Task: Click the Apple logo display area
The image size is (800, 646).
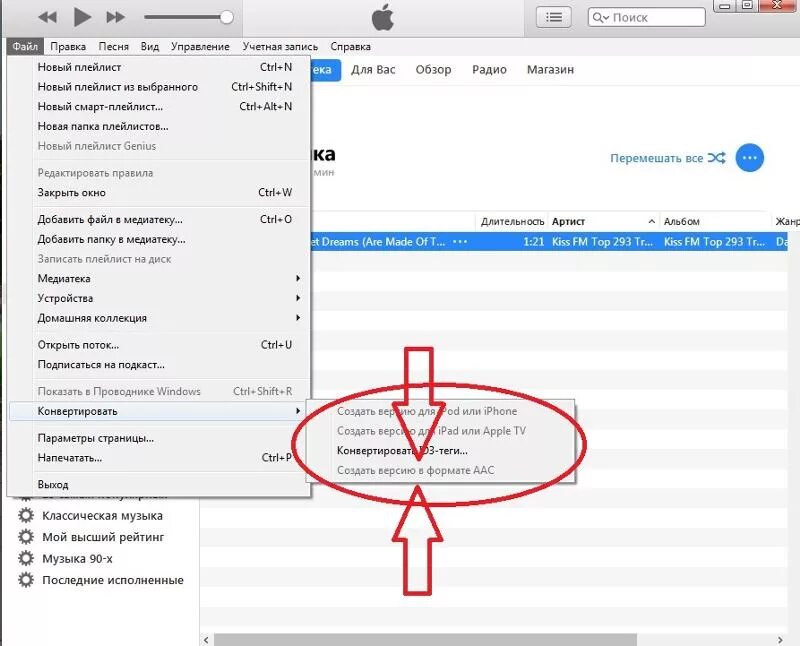Action: pos(383,18)
